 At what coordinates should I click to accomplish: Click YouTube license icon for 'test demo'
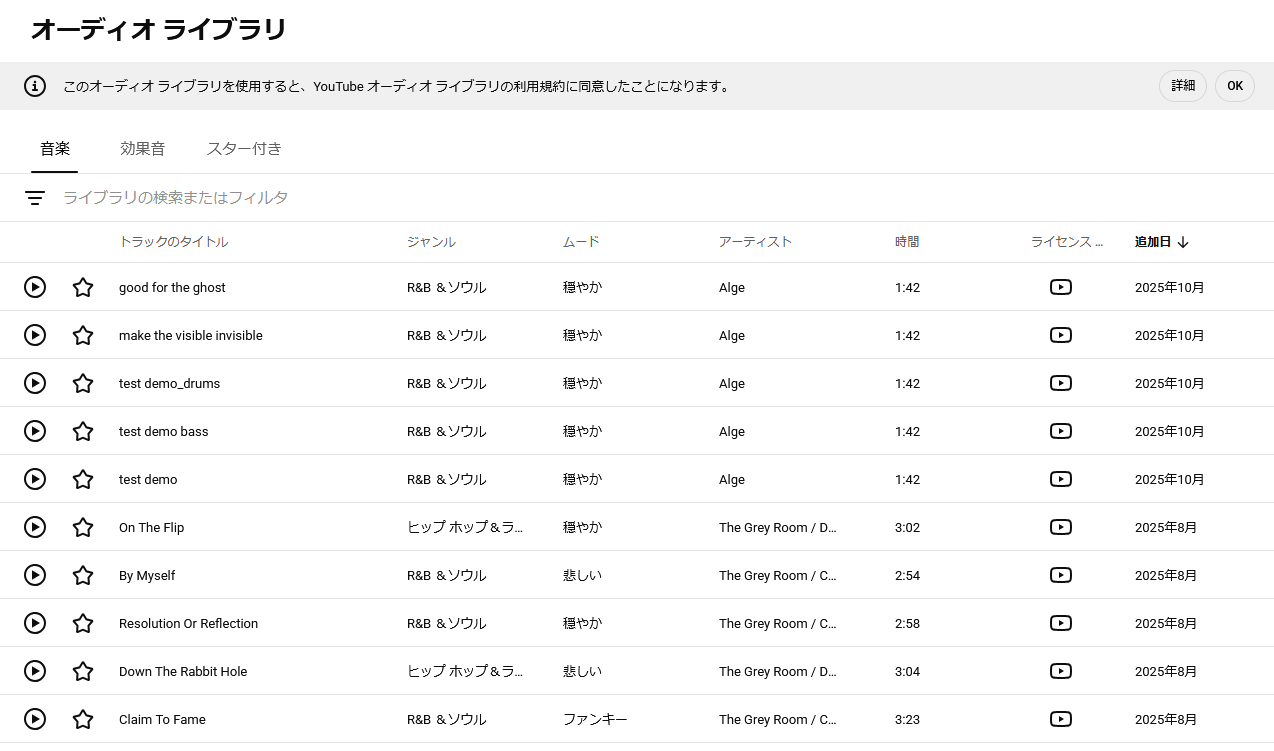(x=1061, y=479)
